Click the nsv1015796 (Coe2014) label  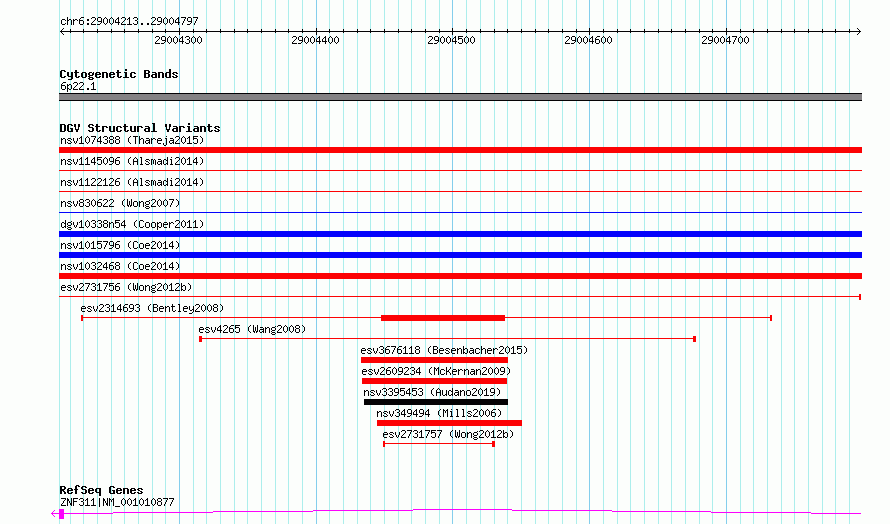click(x=120, y=245)
